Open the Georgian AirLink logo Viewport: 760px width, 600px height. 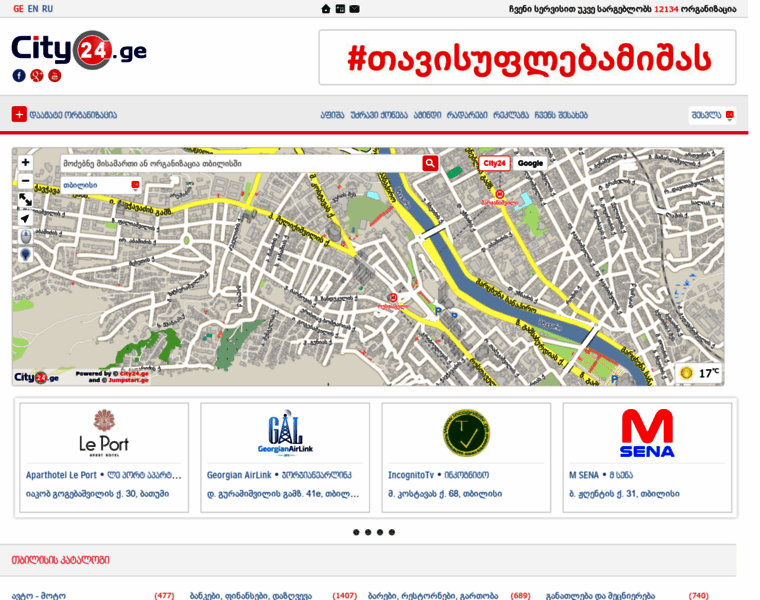click(285, 433)
